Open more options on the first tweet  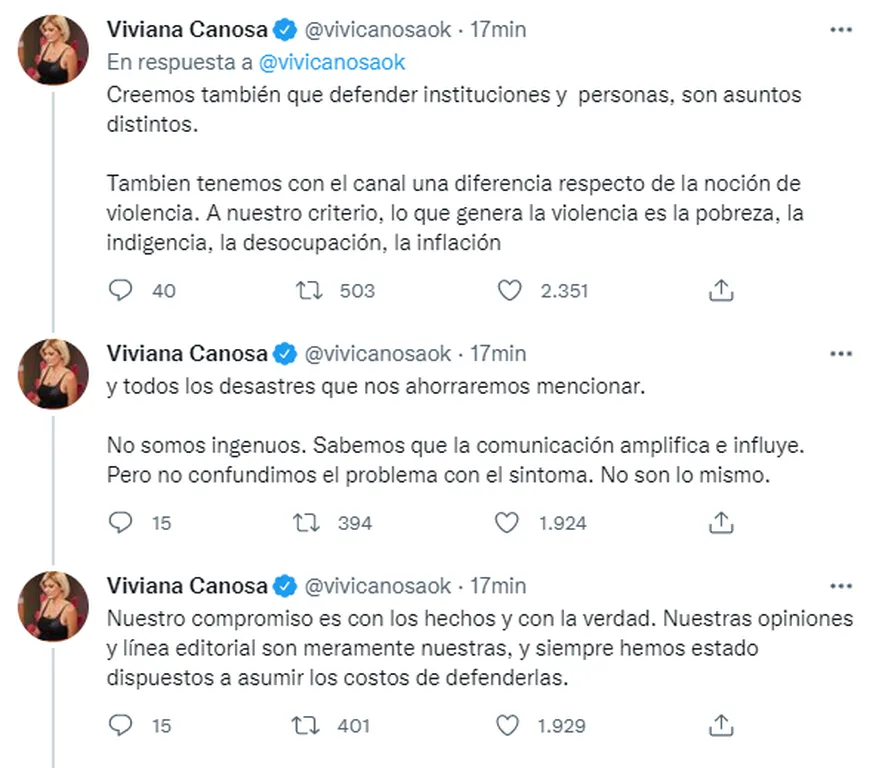click(x=841, y=30)
